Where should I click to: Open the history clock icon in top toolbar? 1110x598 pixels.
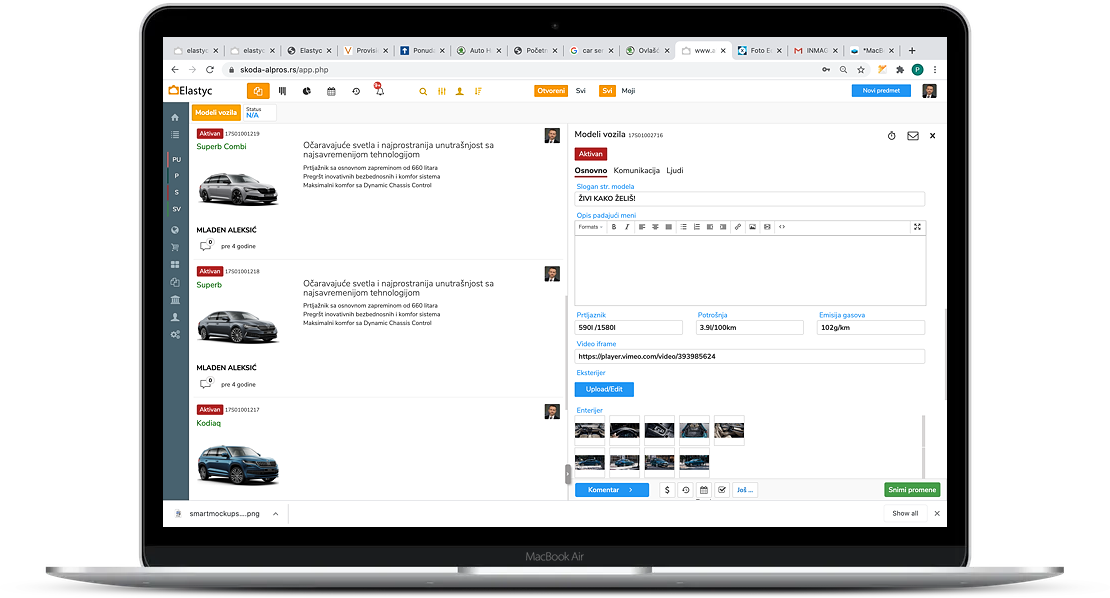[x=356, y=91]
